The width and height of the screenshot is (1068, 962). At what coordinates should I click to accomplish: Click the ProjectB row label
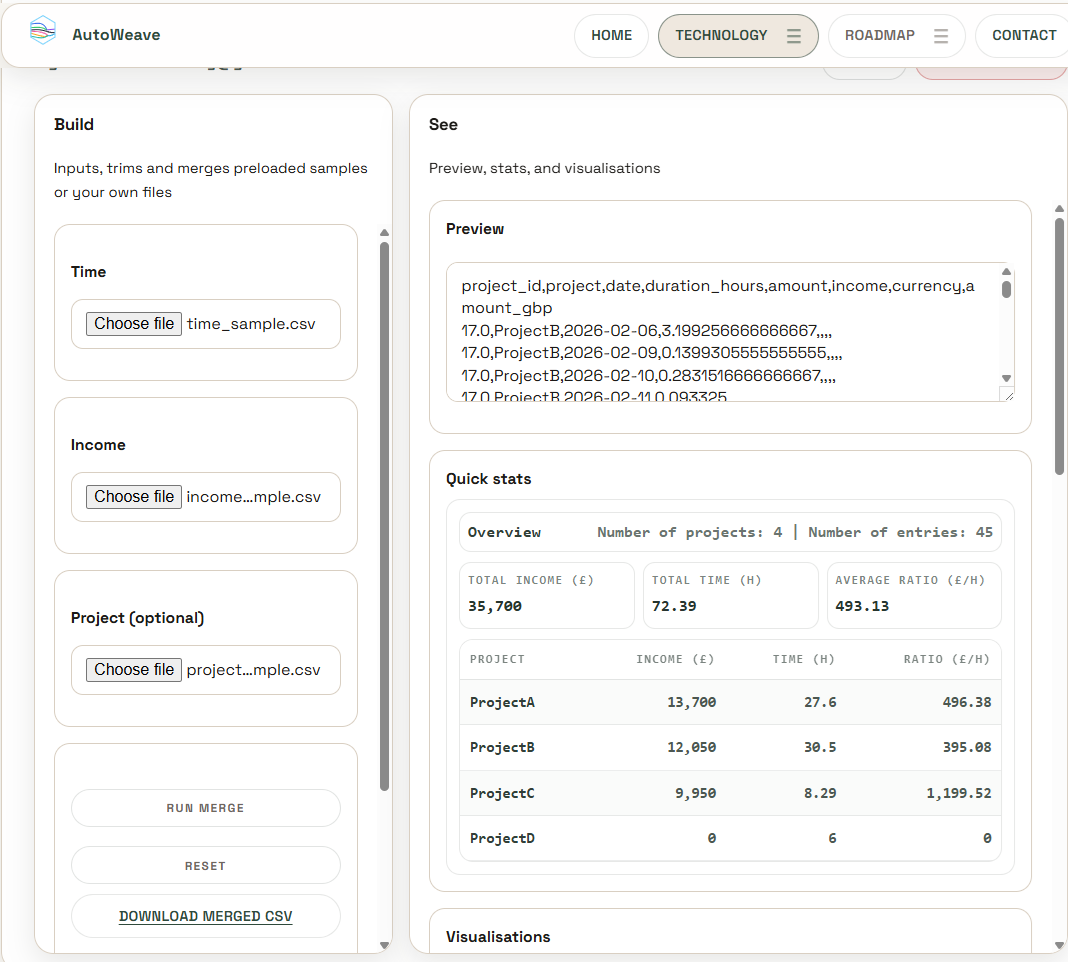(x=502, y=747)
